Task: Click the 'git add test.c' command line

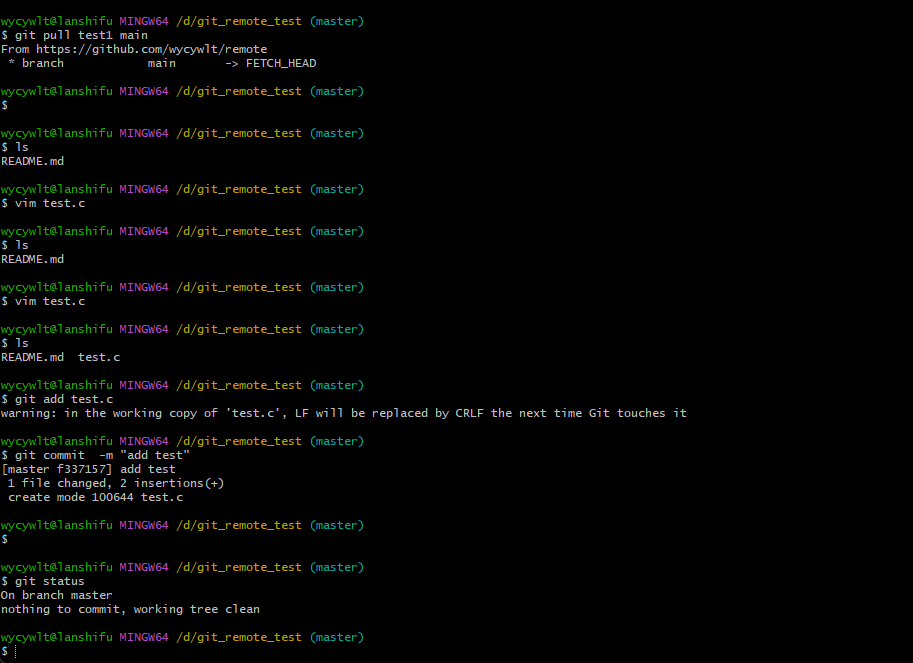Action: 57,399
